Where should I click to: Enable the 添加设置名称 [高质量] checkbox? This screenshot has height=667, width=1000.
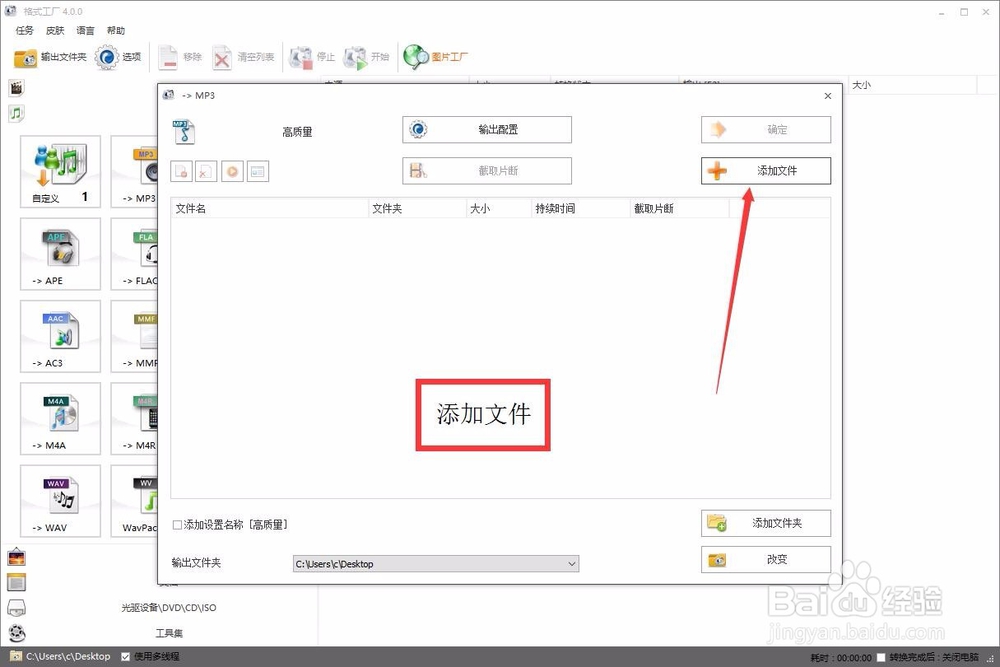click(177, 523)
